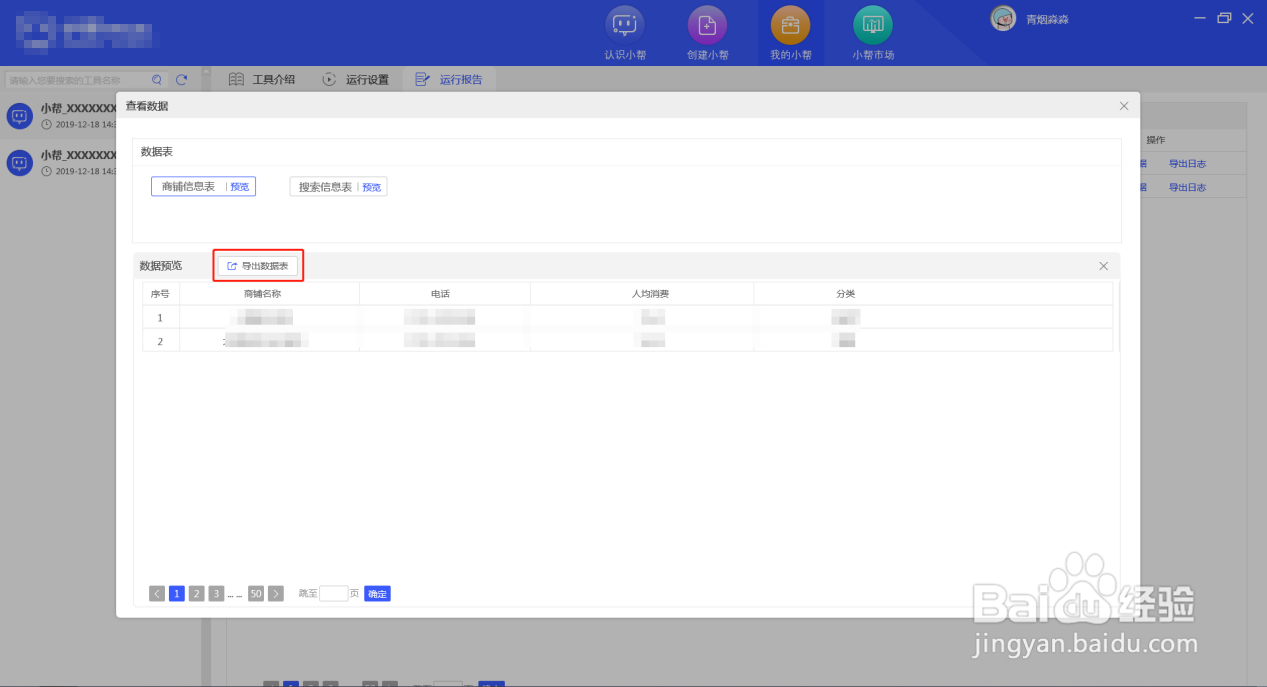The image size is (1267, 687).
Task: Click the 电话 column header
Action: pyautogui.click(x=440, y=294)
